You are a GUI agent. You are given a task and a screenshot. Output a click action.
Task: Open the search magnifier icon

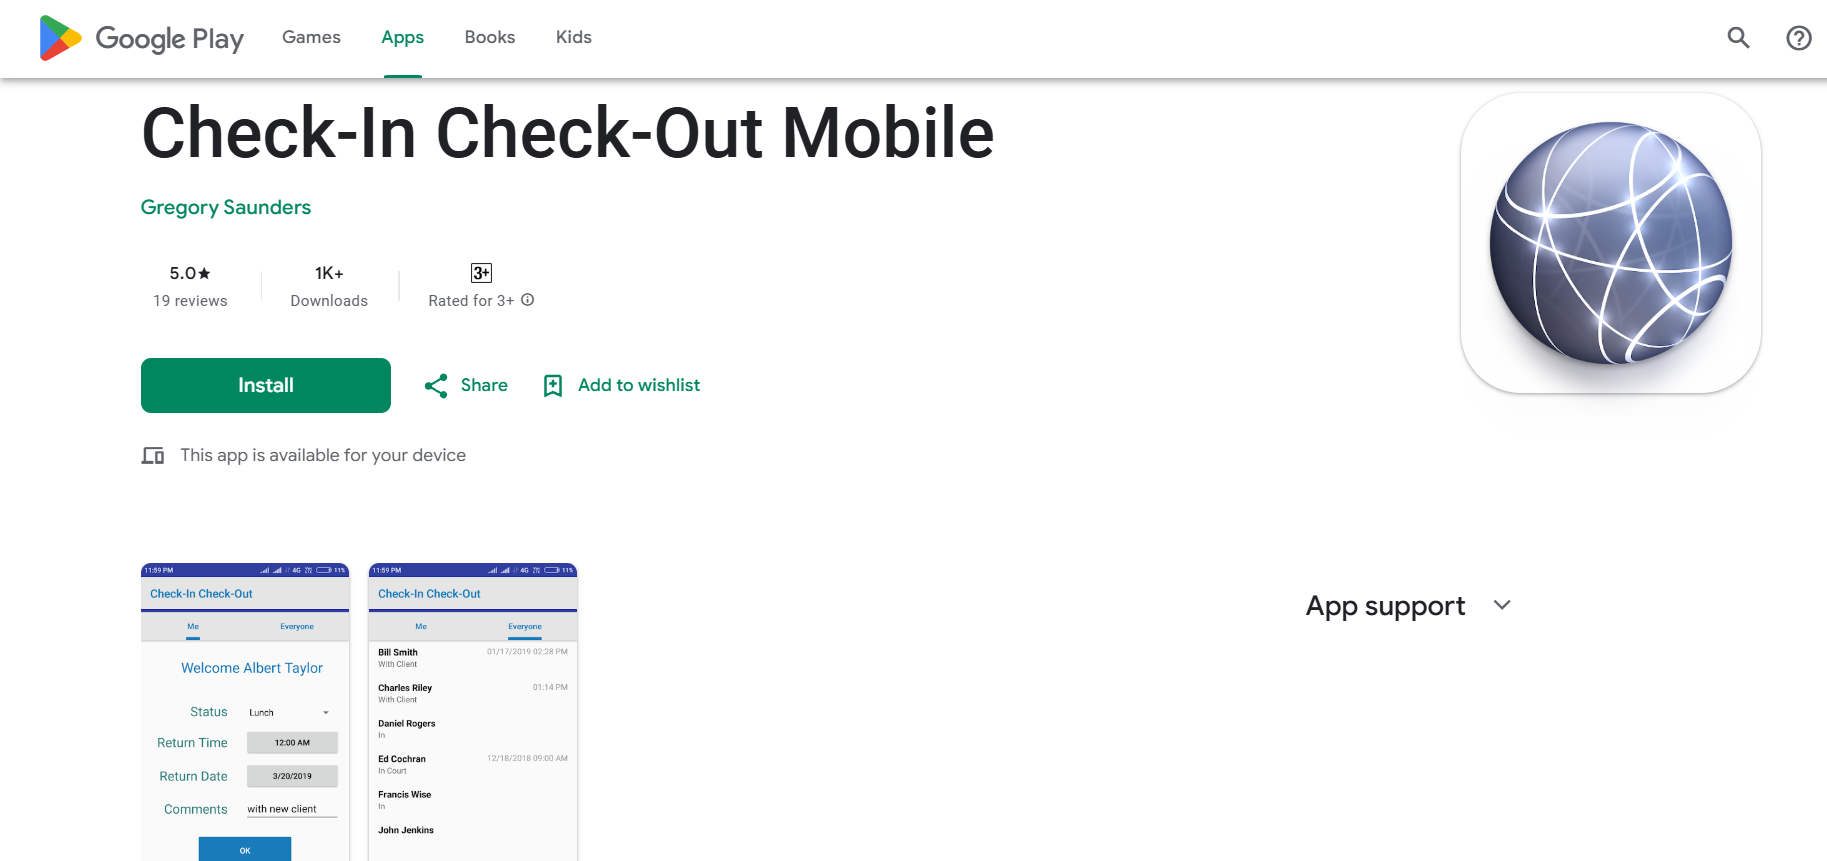tap(1739, 38)
